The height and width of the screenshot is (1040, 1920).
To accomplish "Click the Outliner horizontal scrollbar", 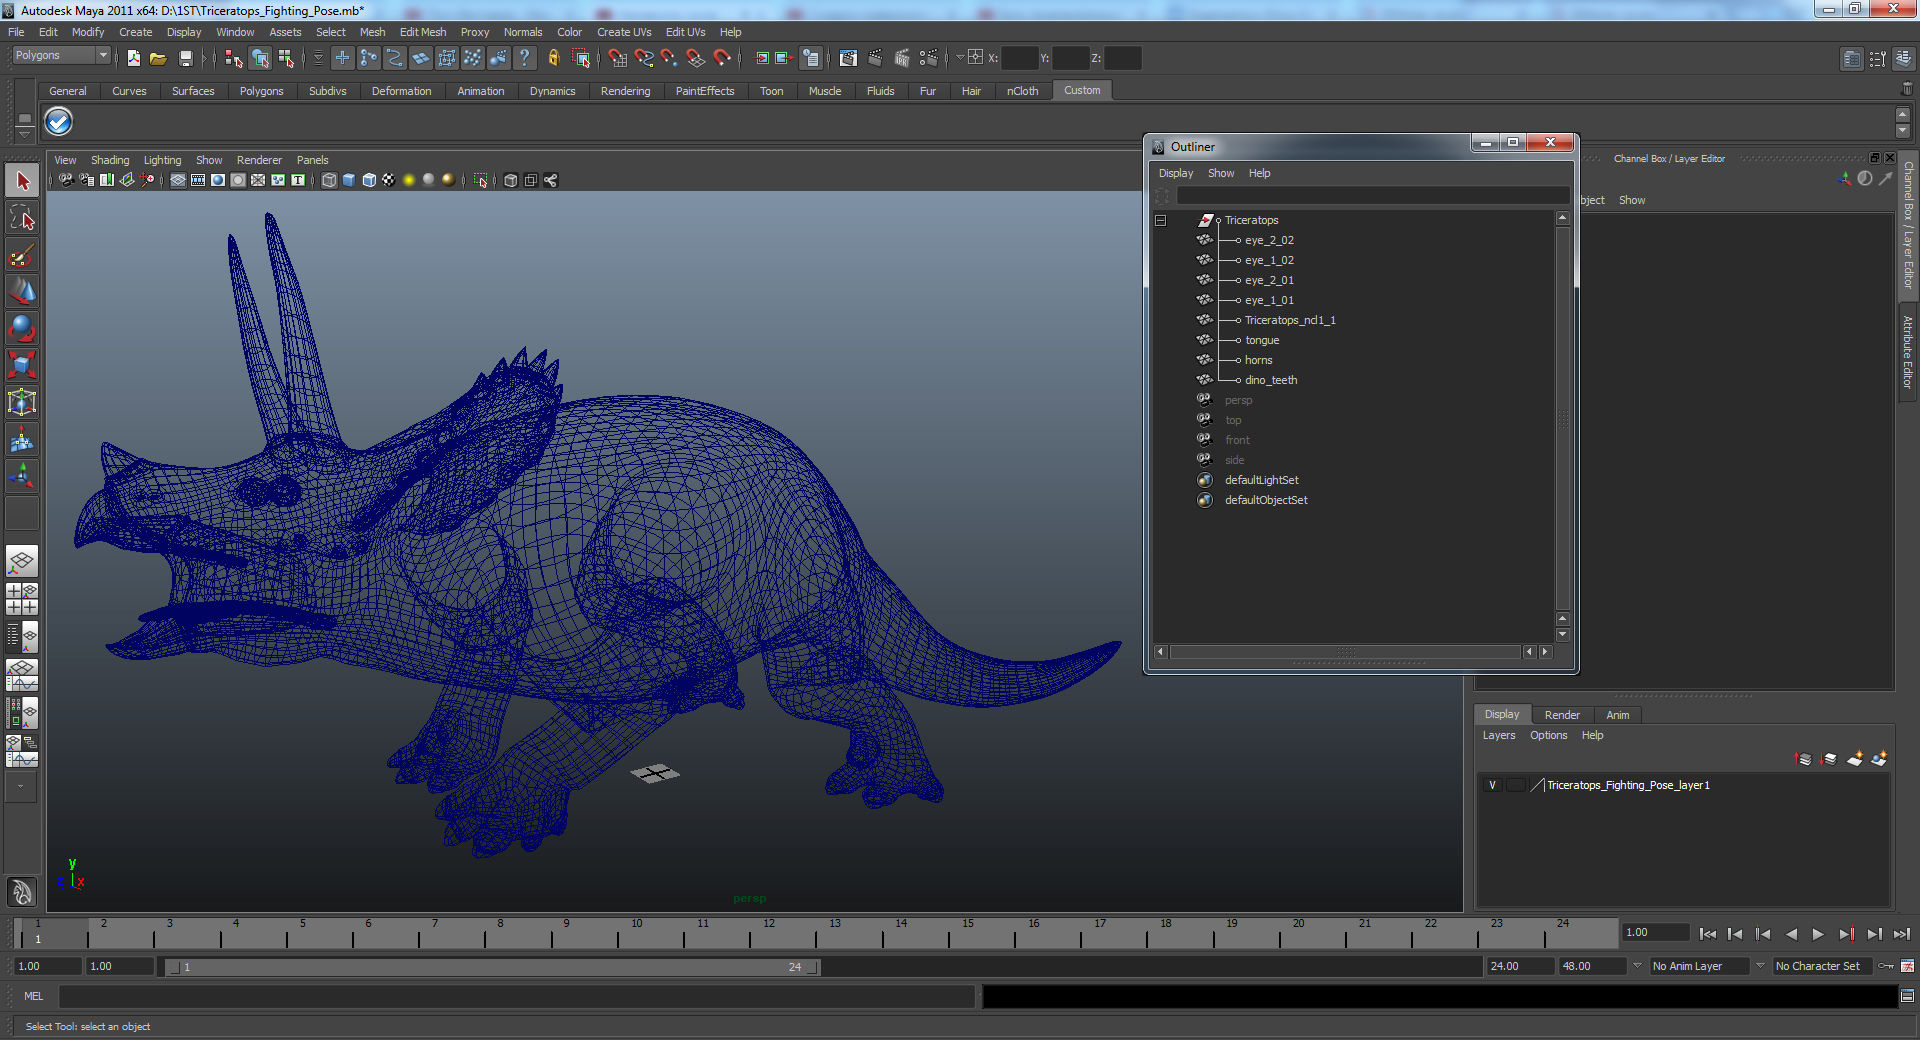I will pos(1346,652).
